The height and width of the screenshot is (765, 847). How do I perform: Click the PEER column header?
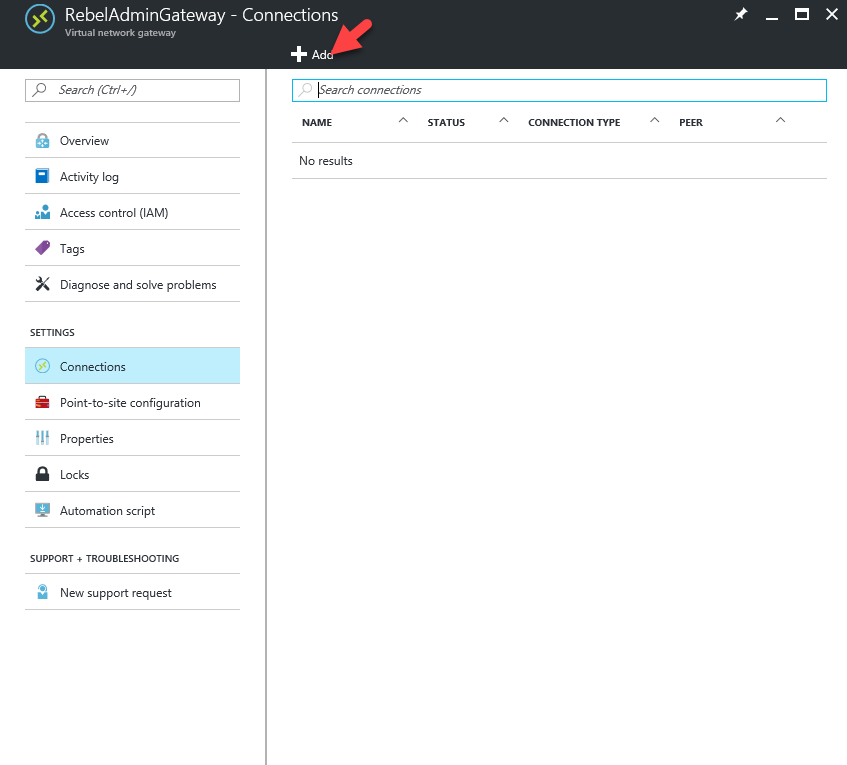point(691,123)
